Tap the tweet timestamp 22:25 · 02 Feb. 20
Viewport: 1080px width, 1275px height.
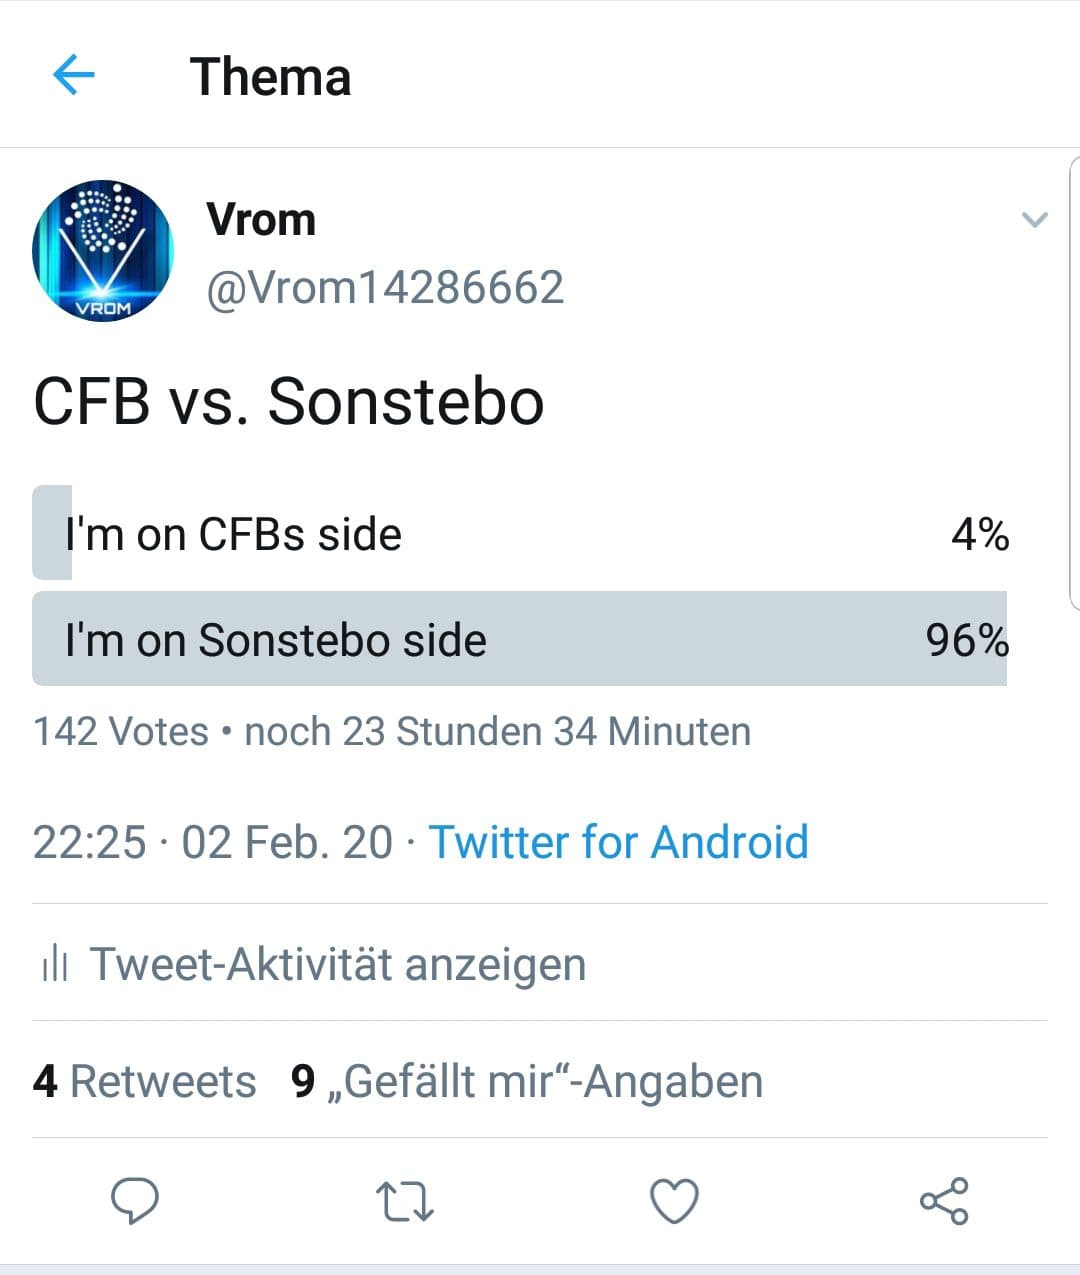click(x=212, y=842)
